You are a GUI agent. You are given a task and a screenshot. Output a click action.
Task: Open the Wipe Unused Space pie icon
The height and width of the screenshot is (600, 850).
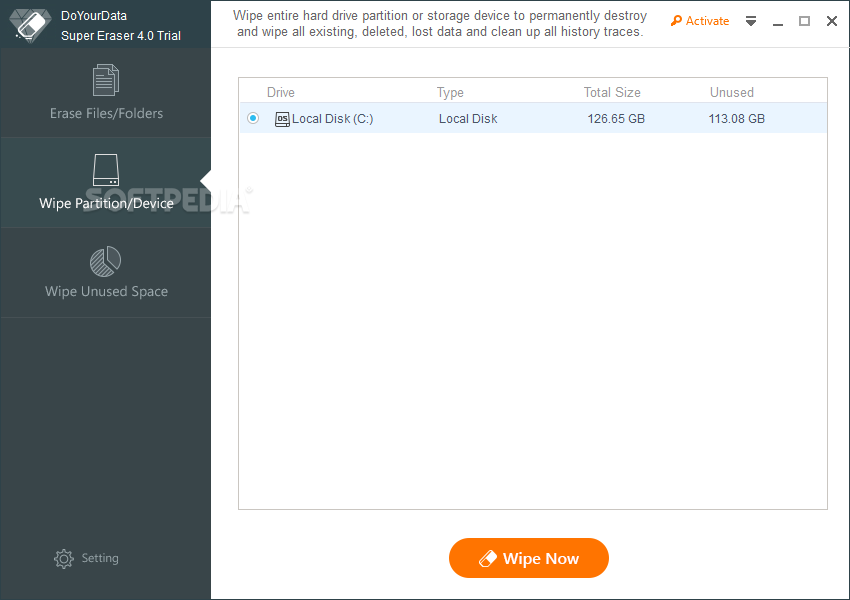tap(106, 261)
